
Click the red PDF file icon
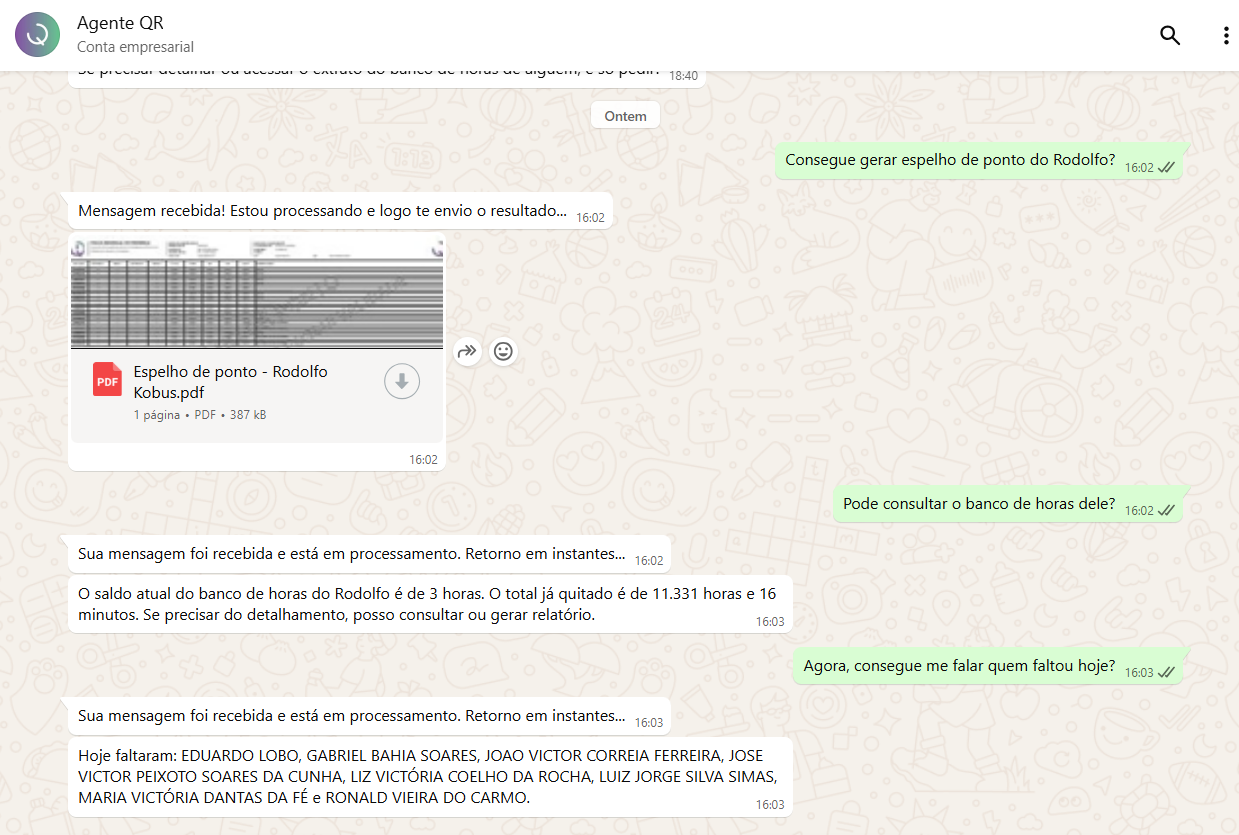click(107, 381)
